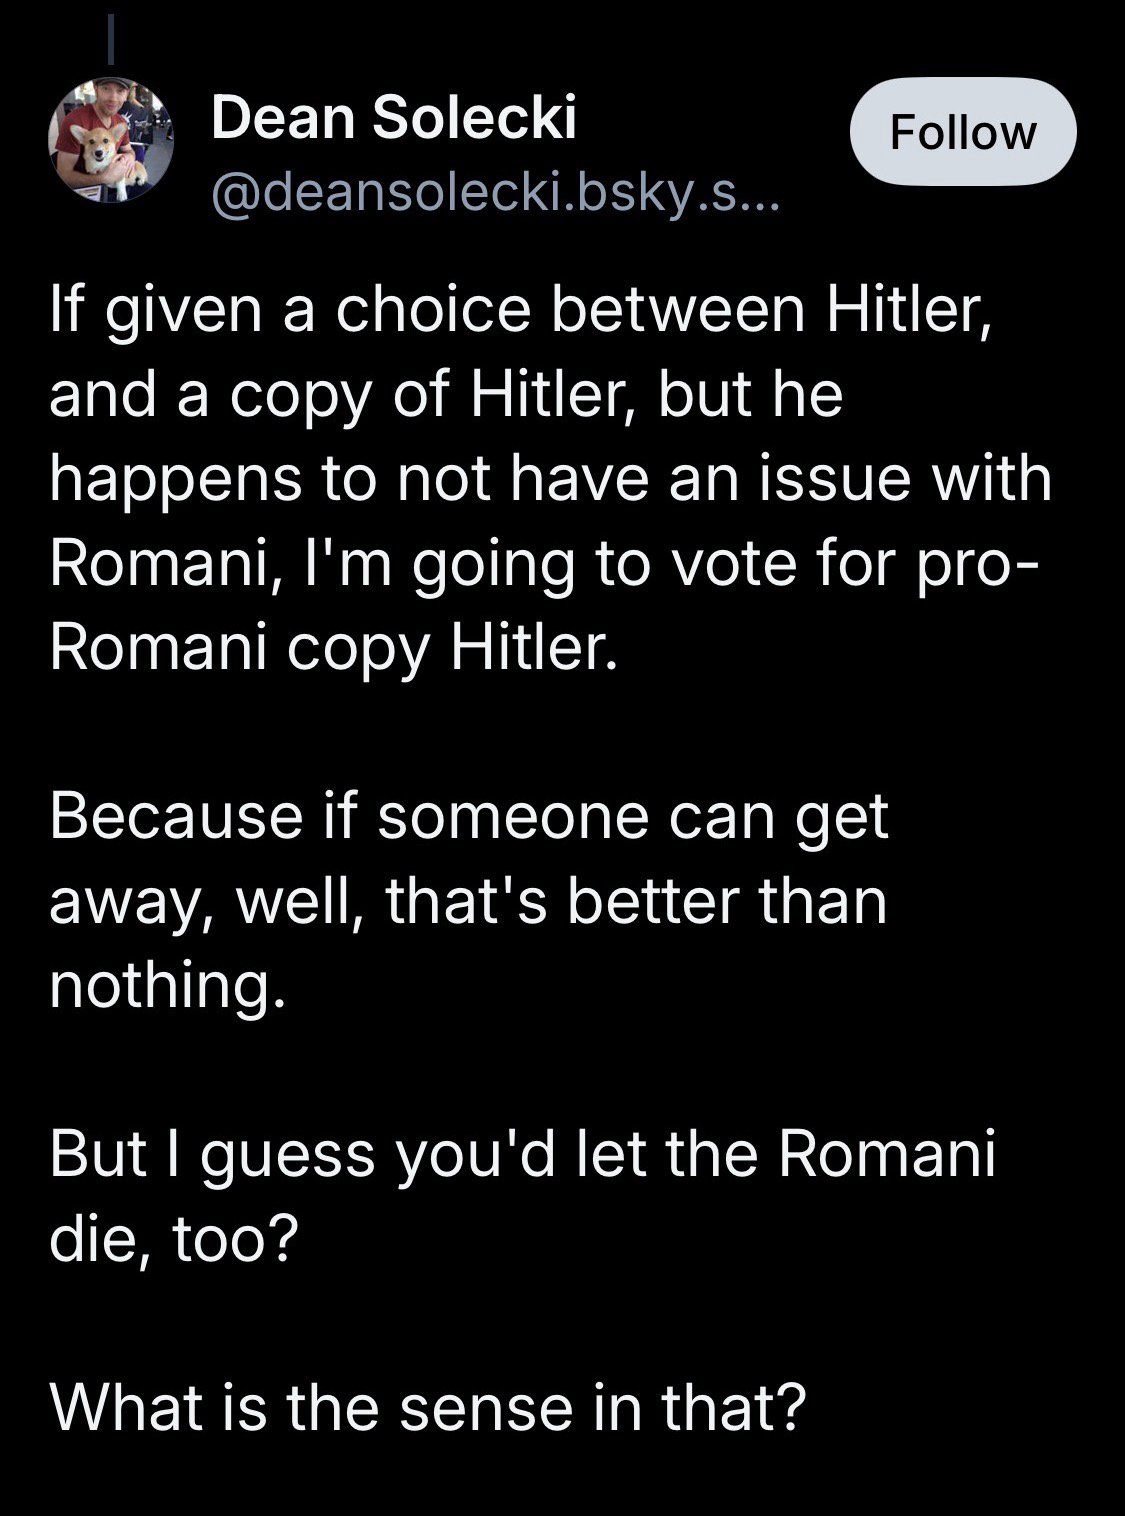Image resolution: width=1125 pixels, height=1516 pixels.
Task: Click Dean Solecki's profile avatar
Action: click(111, 140)
